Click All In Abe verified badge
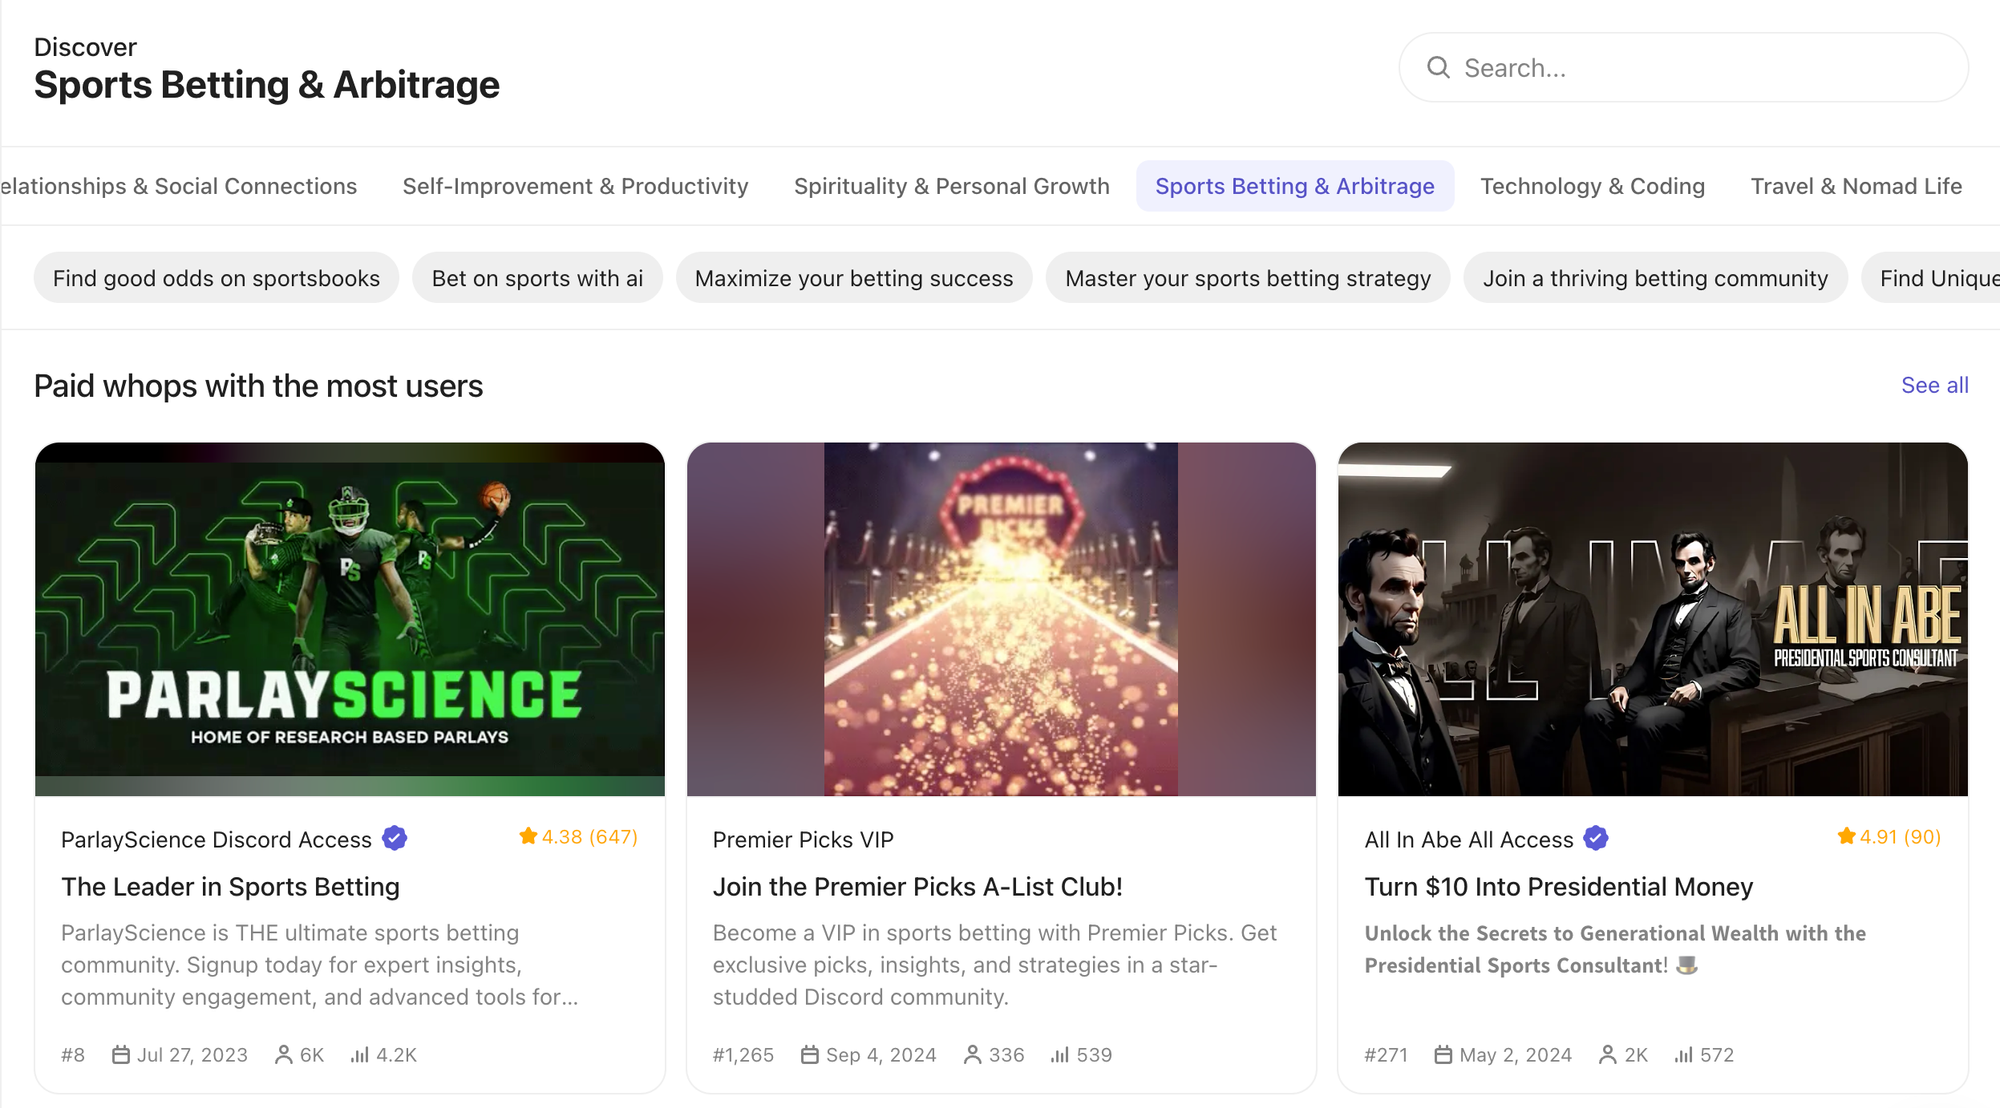 (x=1596, y=838)
